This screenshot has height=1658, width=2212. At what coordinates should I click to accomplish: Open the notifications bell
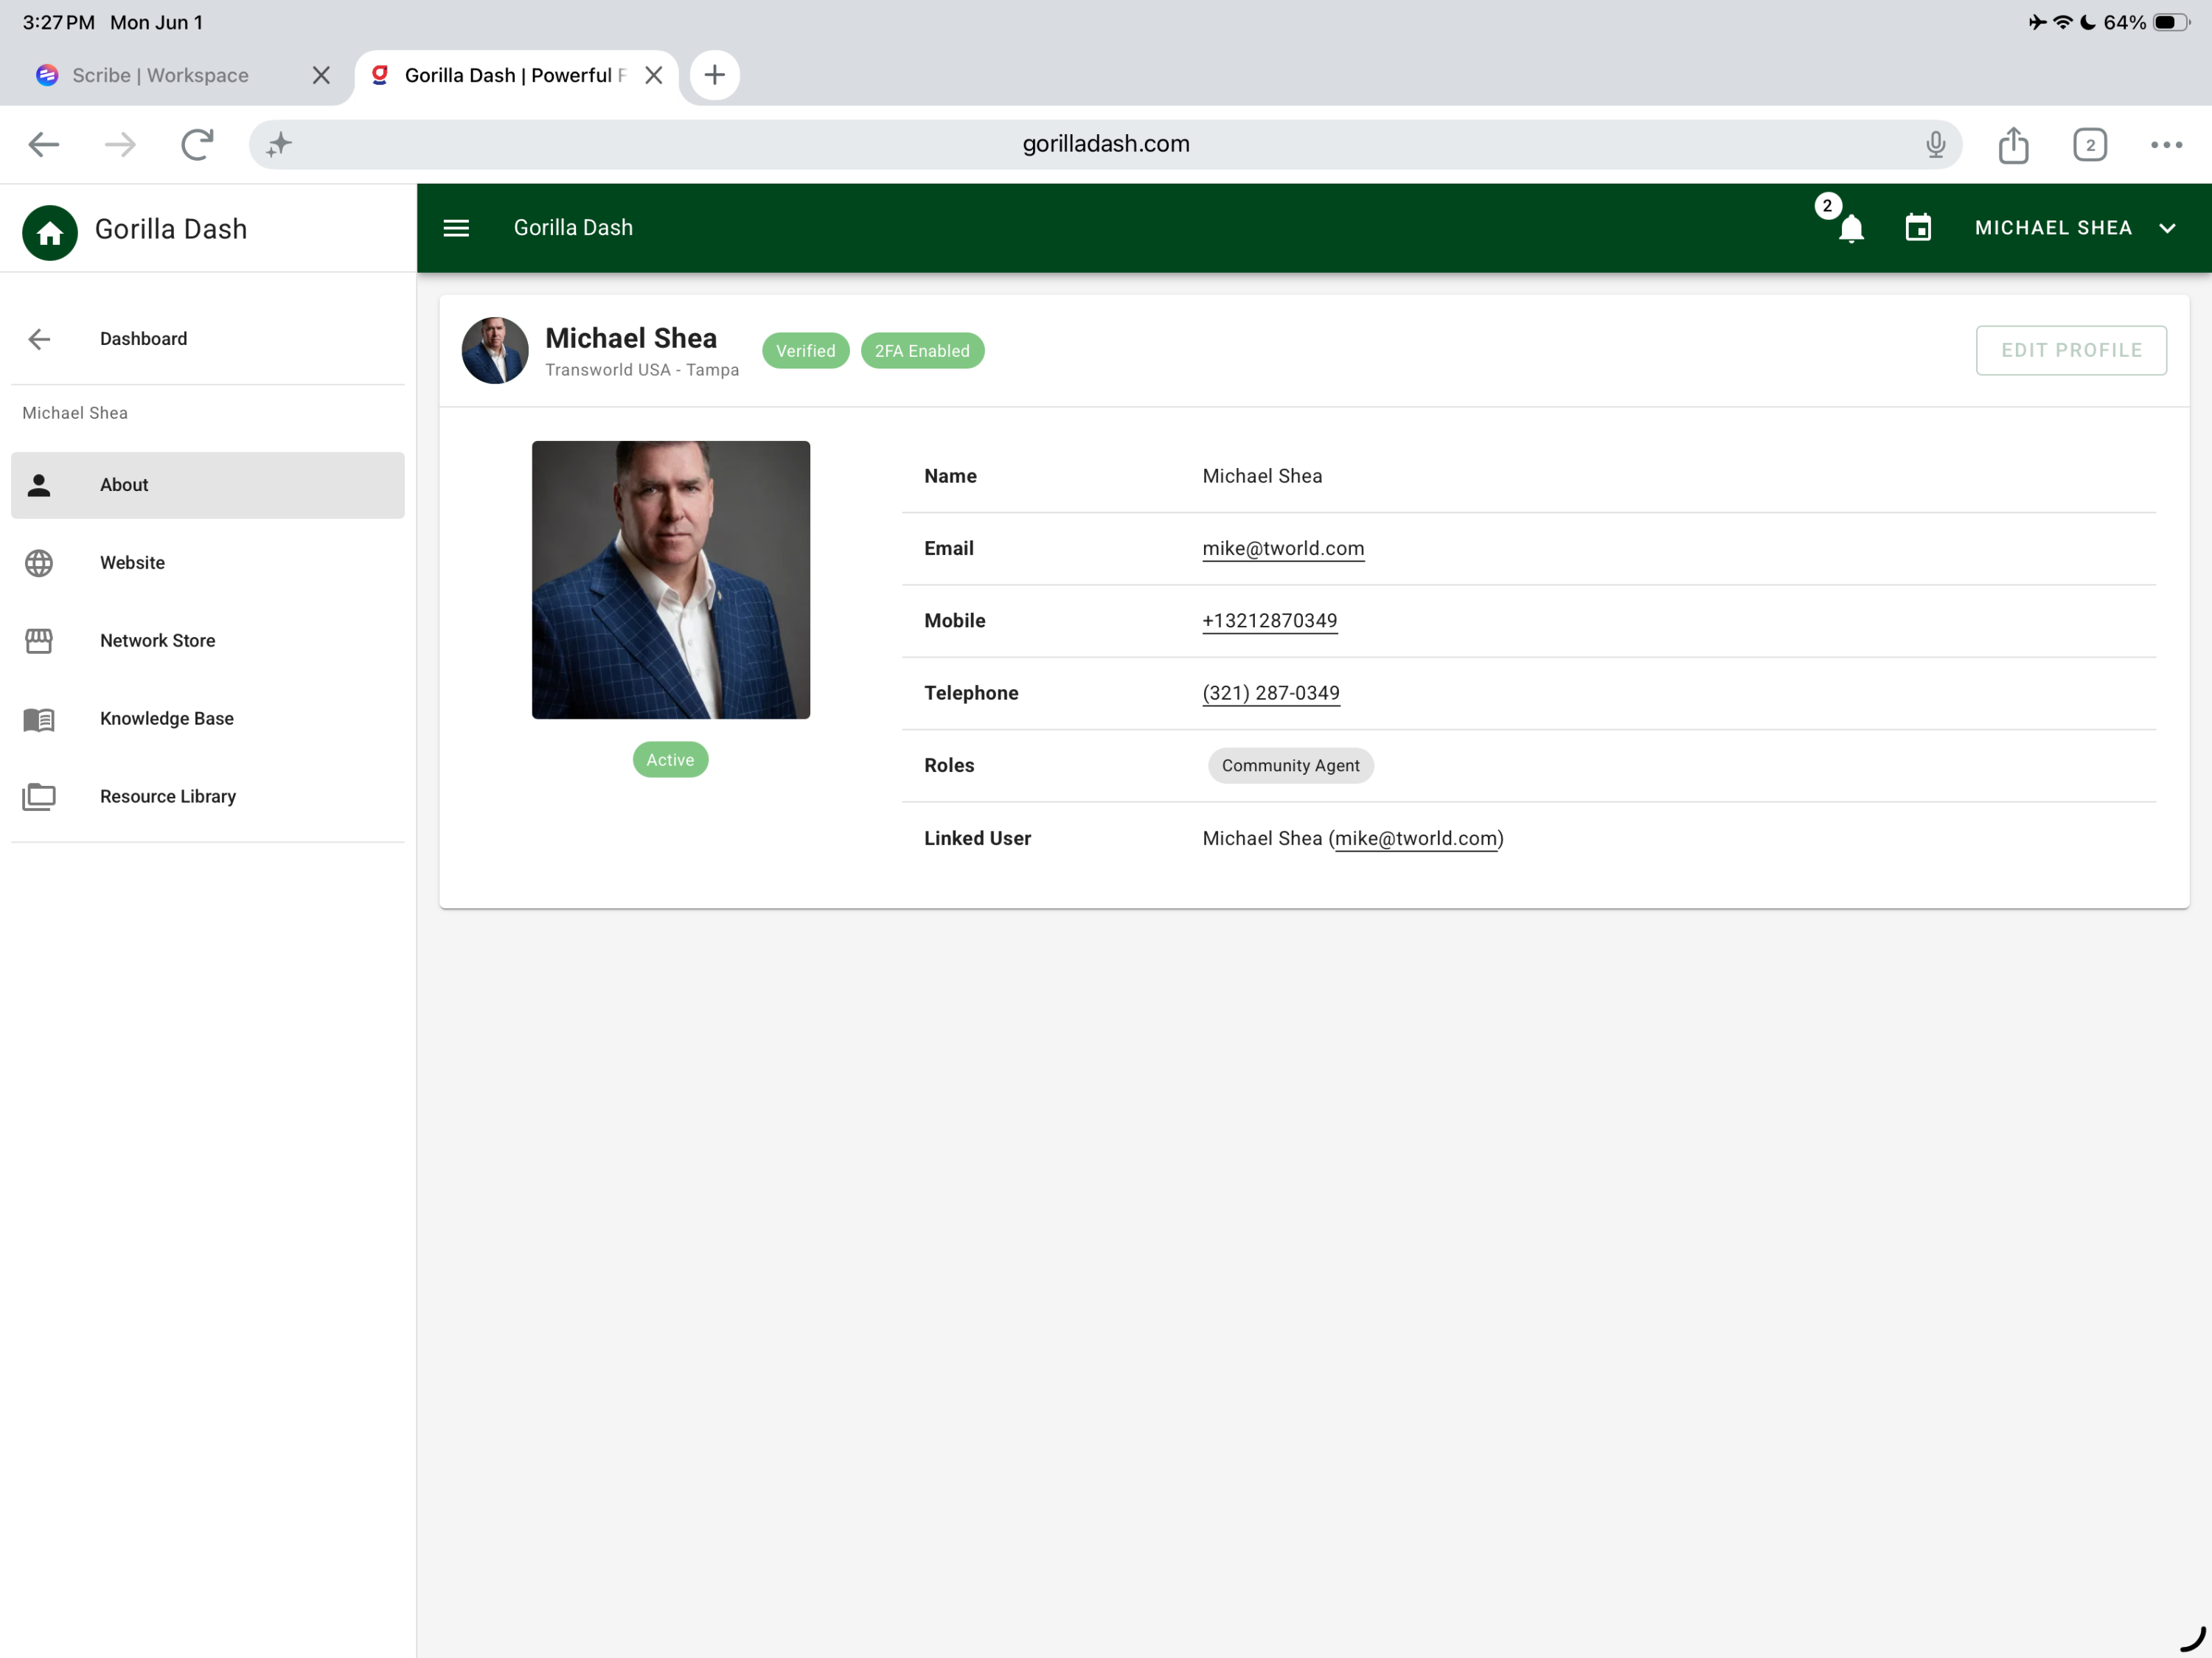1850,228
